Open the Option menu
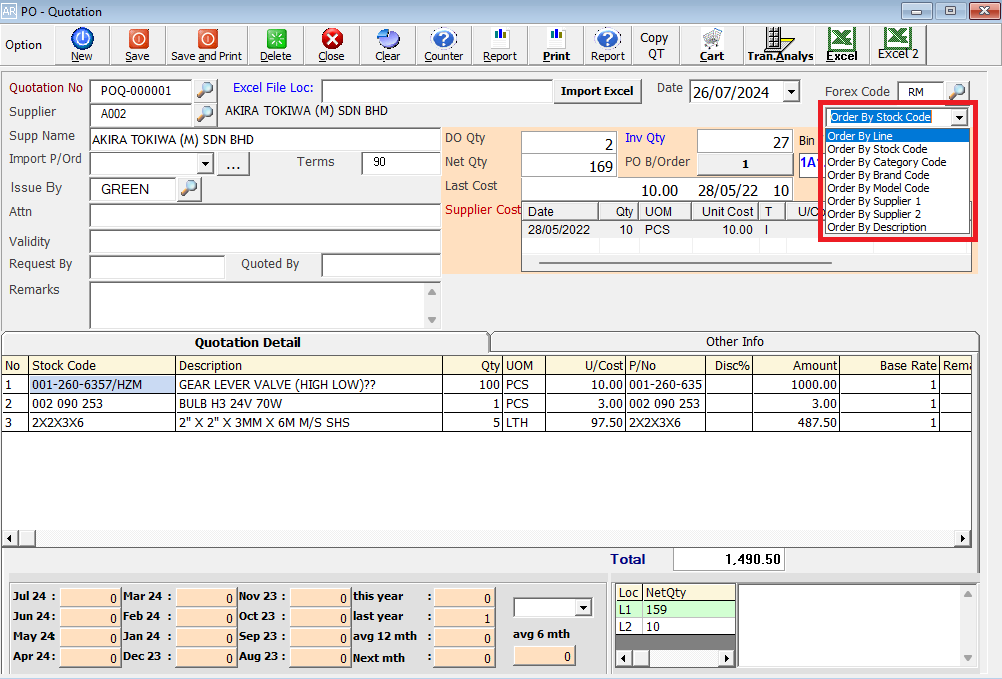Image resolution: width=1002 pixels, height=679 pixels. 24,45
